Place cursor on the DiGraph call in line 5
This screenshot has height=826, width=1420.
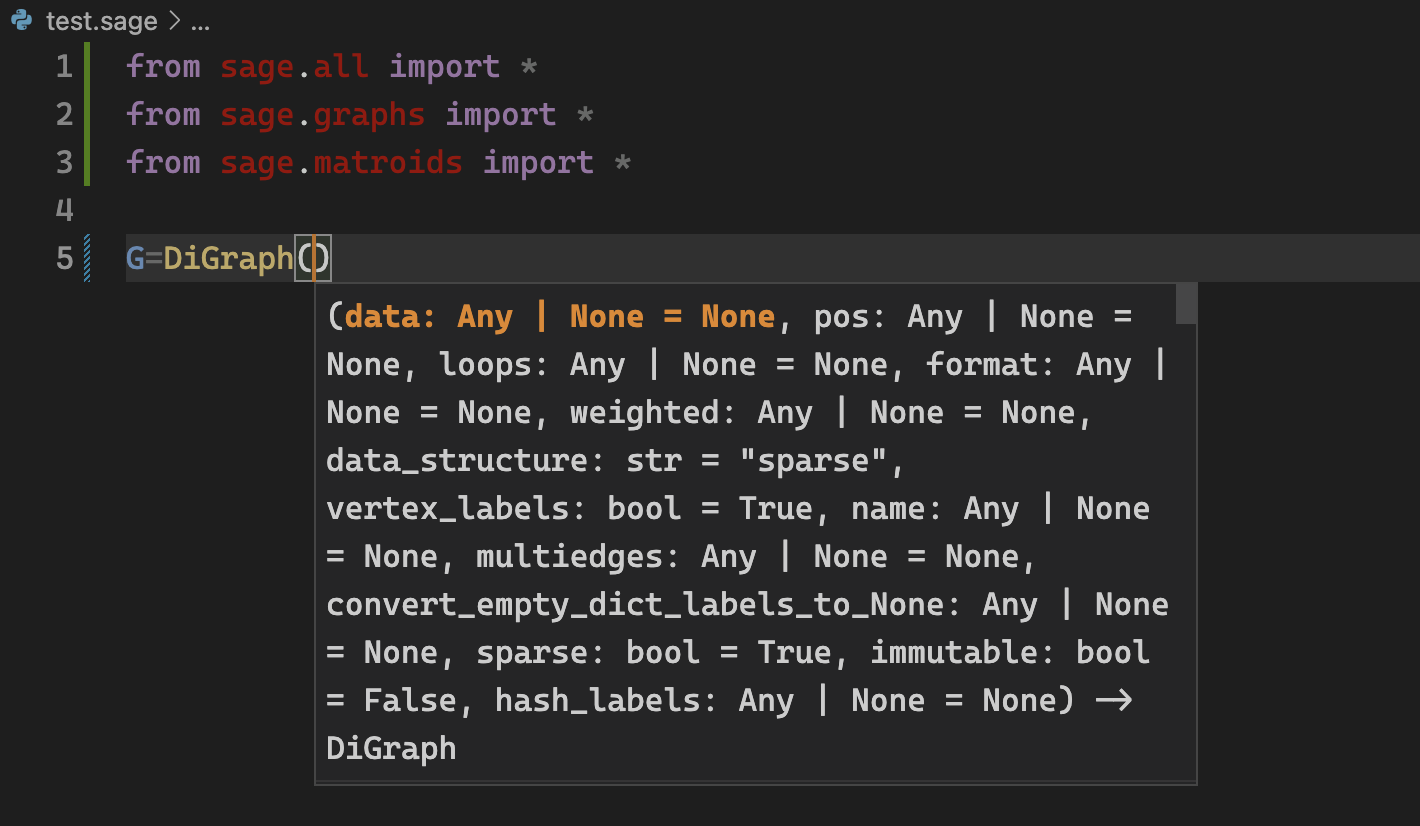coord(228,259)
